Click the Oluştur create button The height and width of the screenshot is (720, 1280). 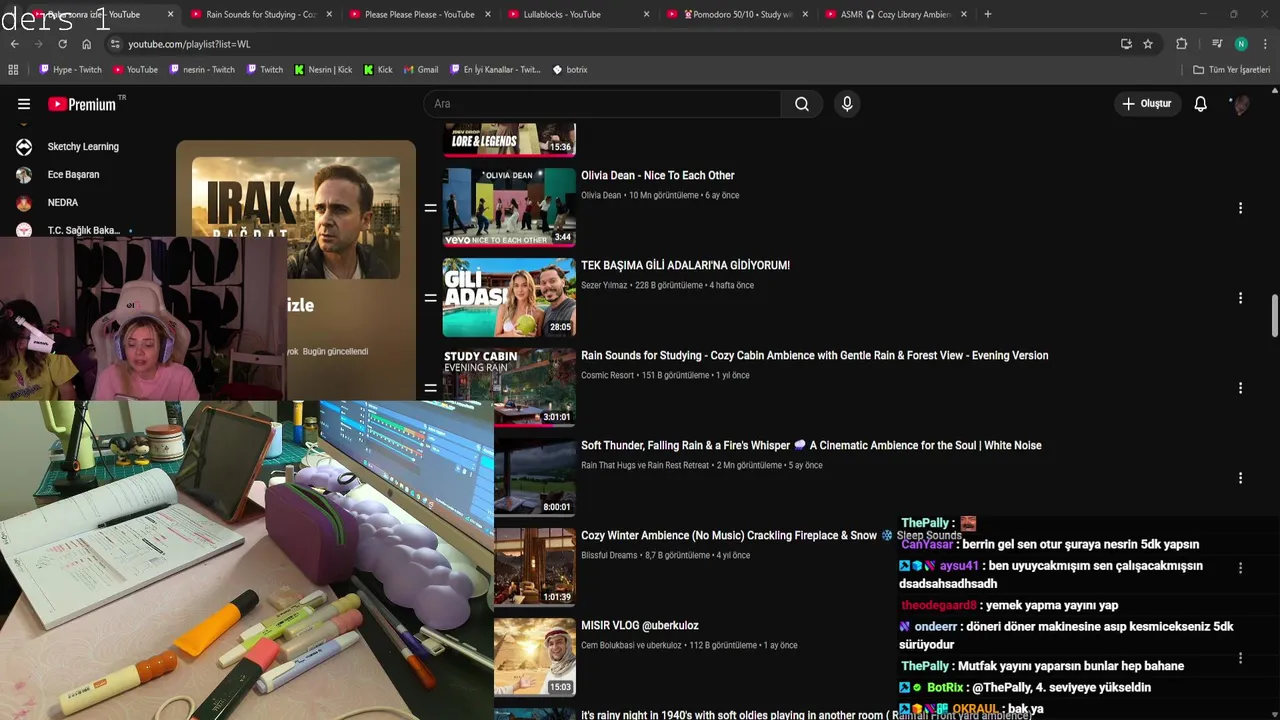(x=1148, y=104)
